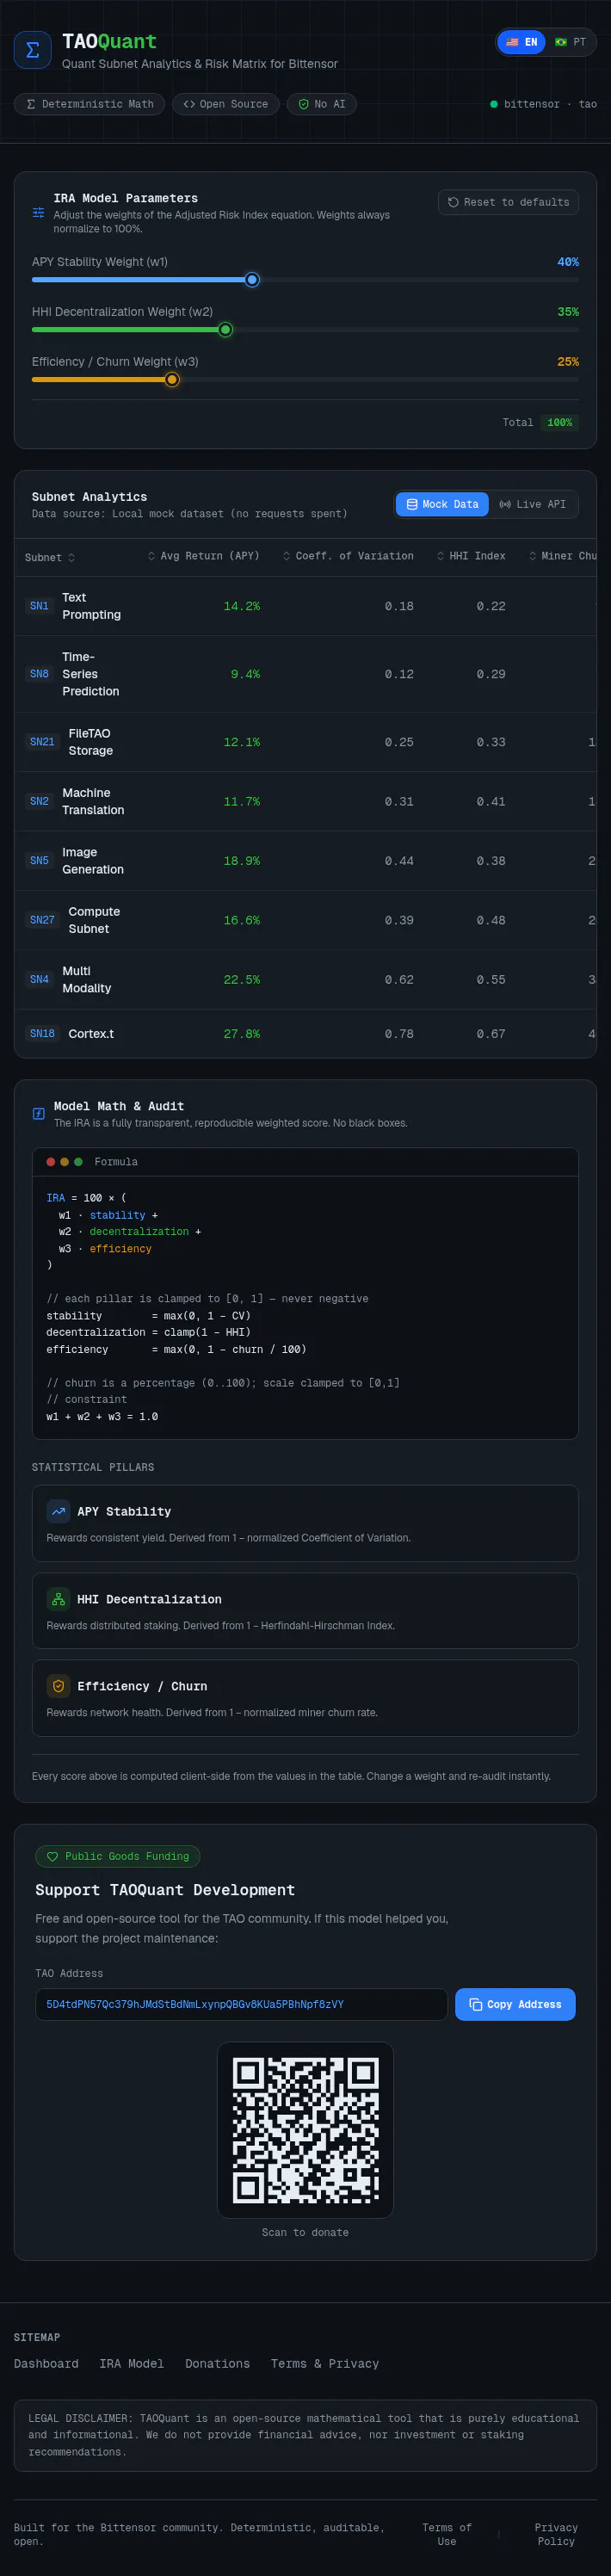The image size is (611, 2576).
Task: Open Terms & Privacy sitemap link
Action: click(x=325, y=2363)
